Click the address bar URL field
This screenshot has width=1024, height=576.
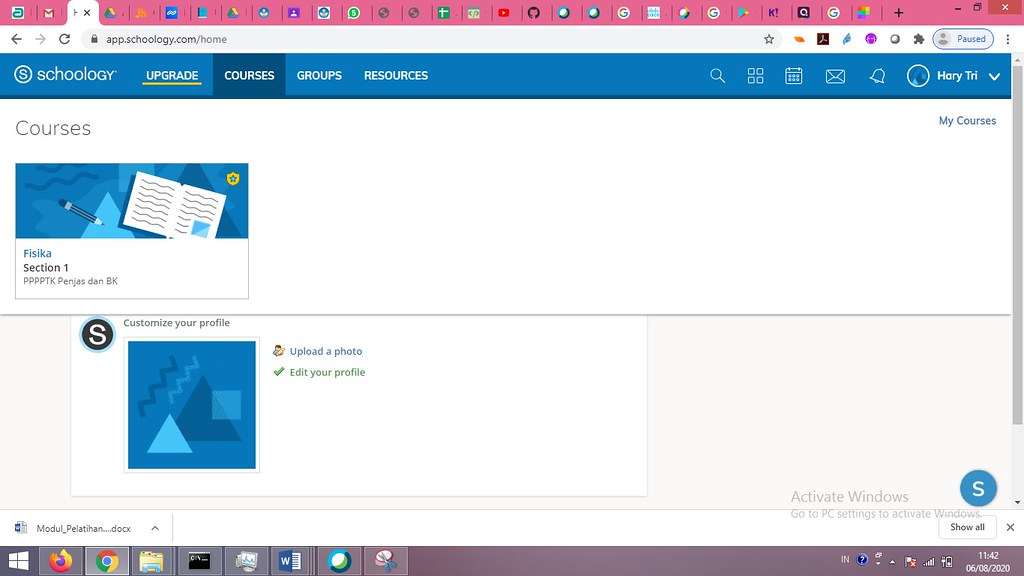431,39
